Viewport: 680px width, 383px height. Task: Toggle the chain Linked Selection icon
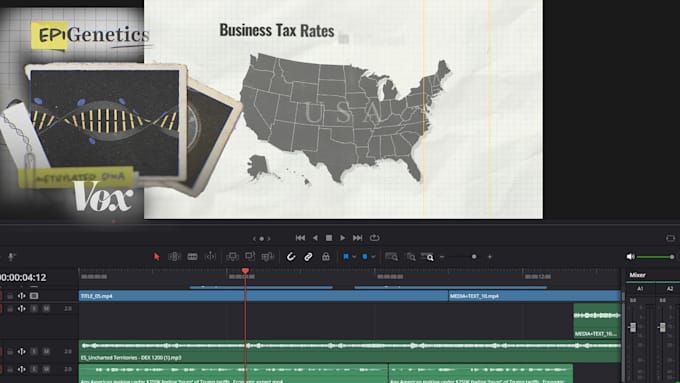[308, 257]
